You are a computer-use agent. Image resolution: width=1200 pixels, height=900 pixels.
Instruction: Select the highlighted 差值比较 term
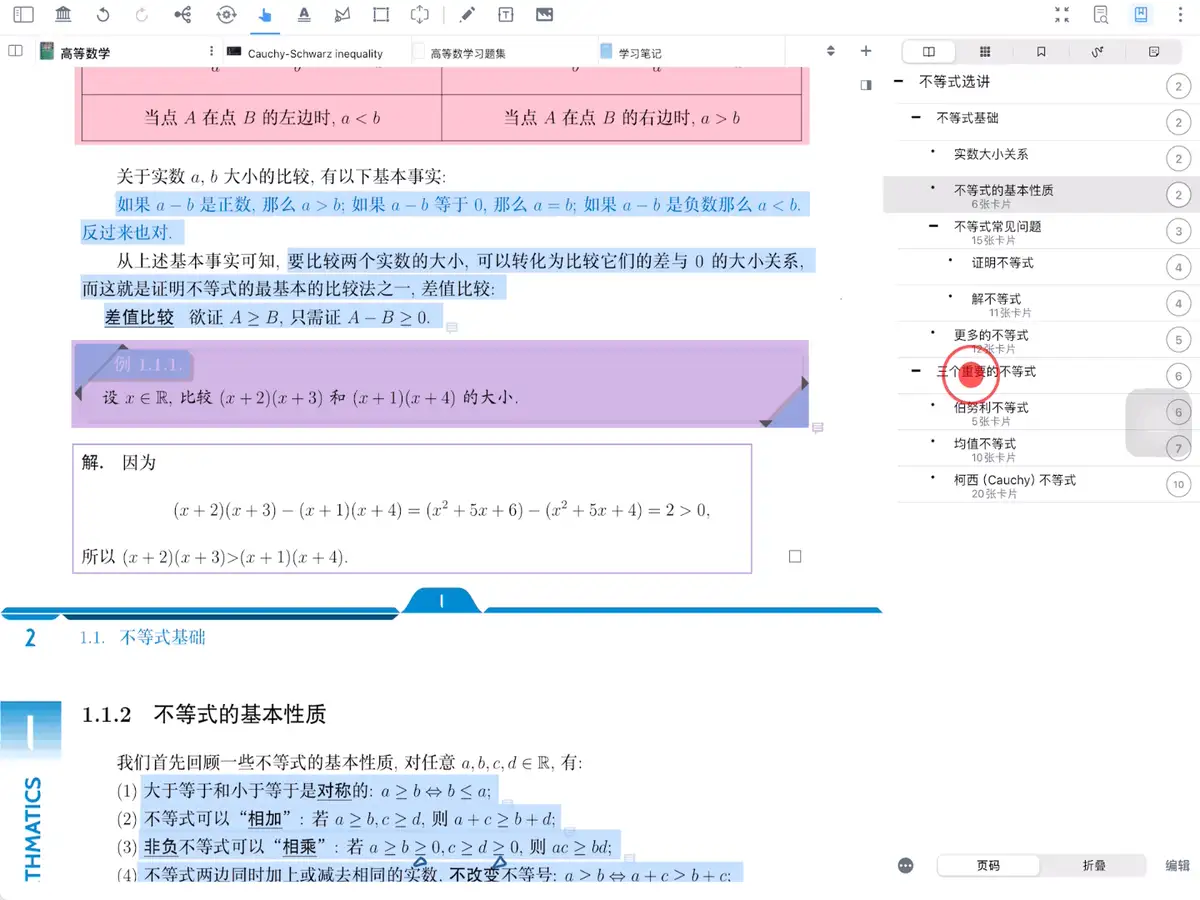[x=139, y=318]
